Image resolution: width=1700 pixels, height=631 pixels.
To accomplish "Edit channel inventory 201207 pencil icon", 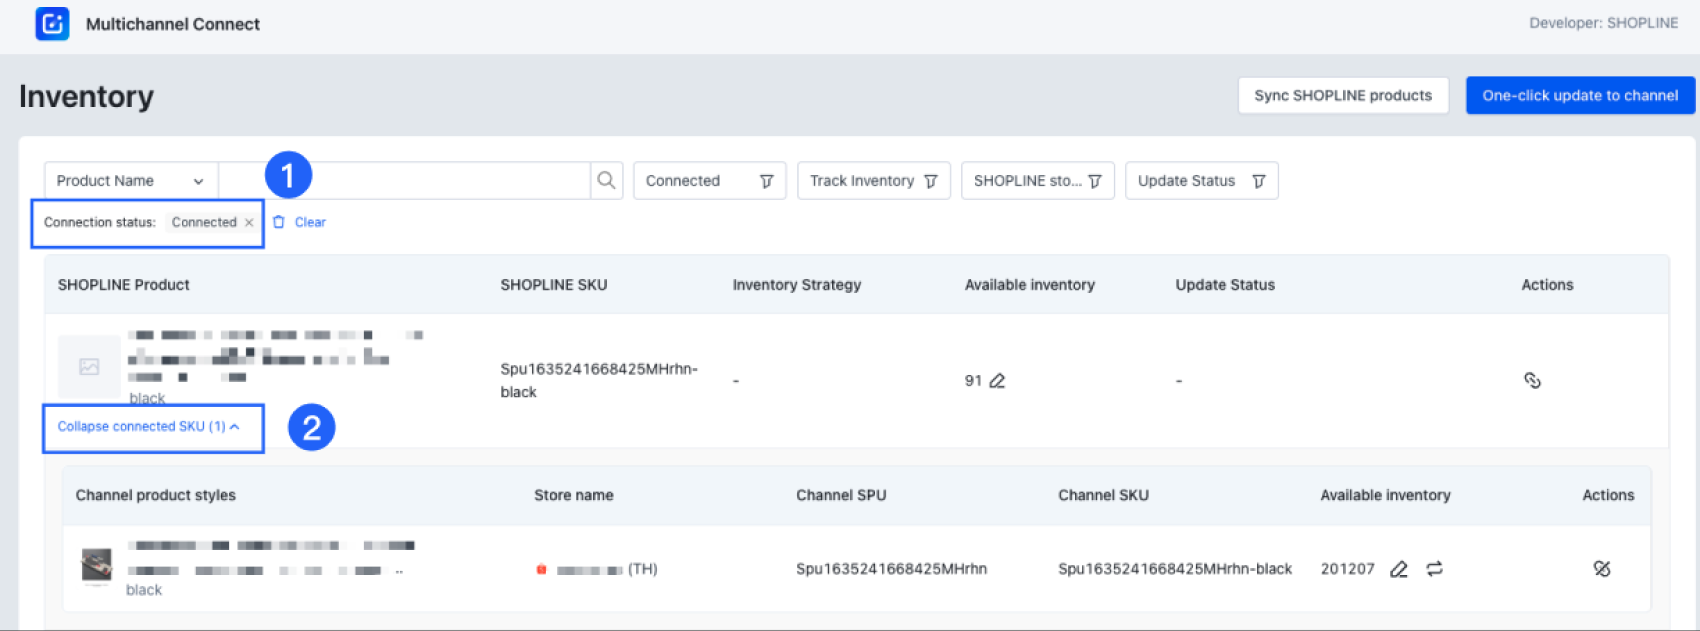I will [1399, 569].
